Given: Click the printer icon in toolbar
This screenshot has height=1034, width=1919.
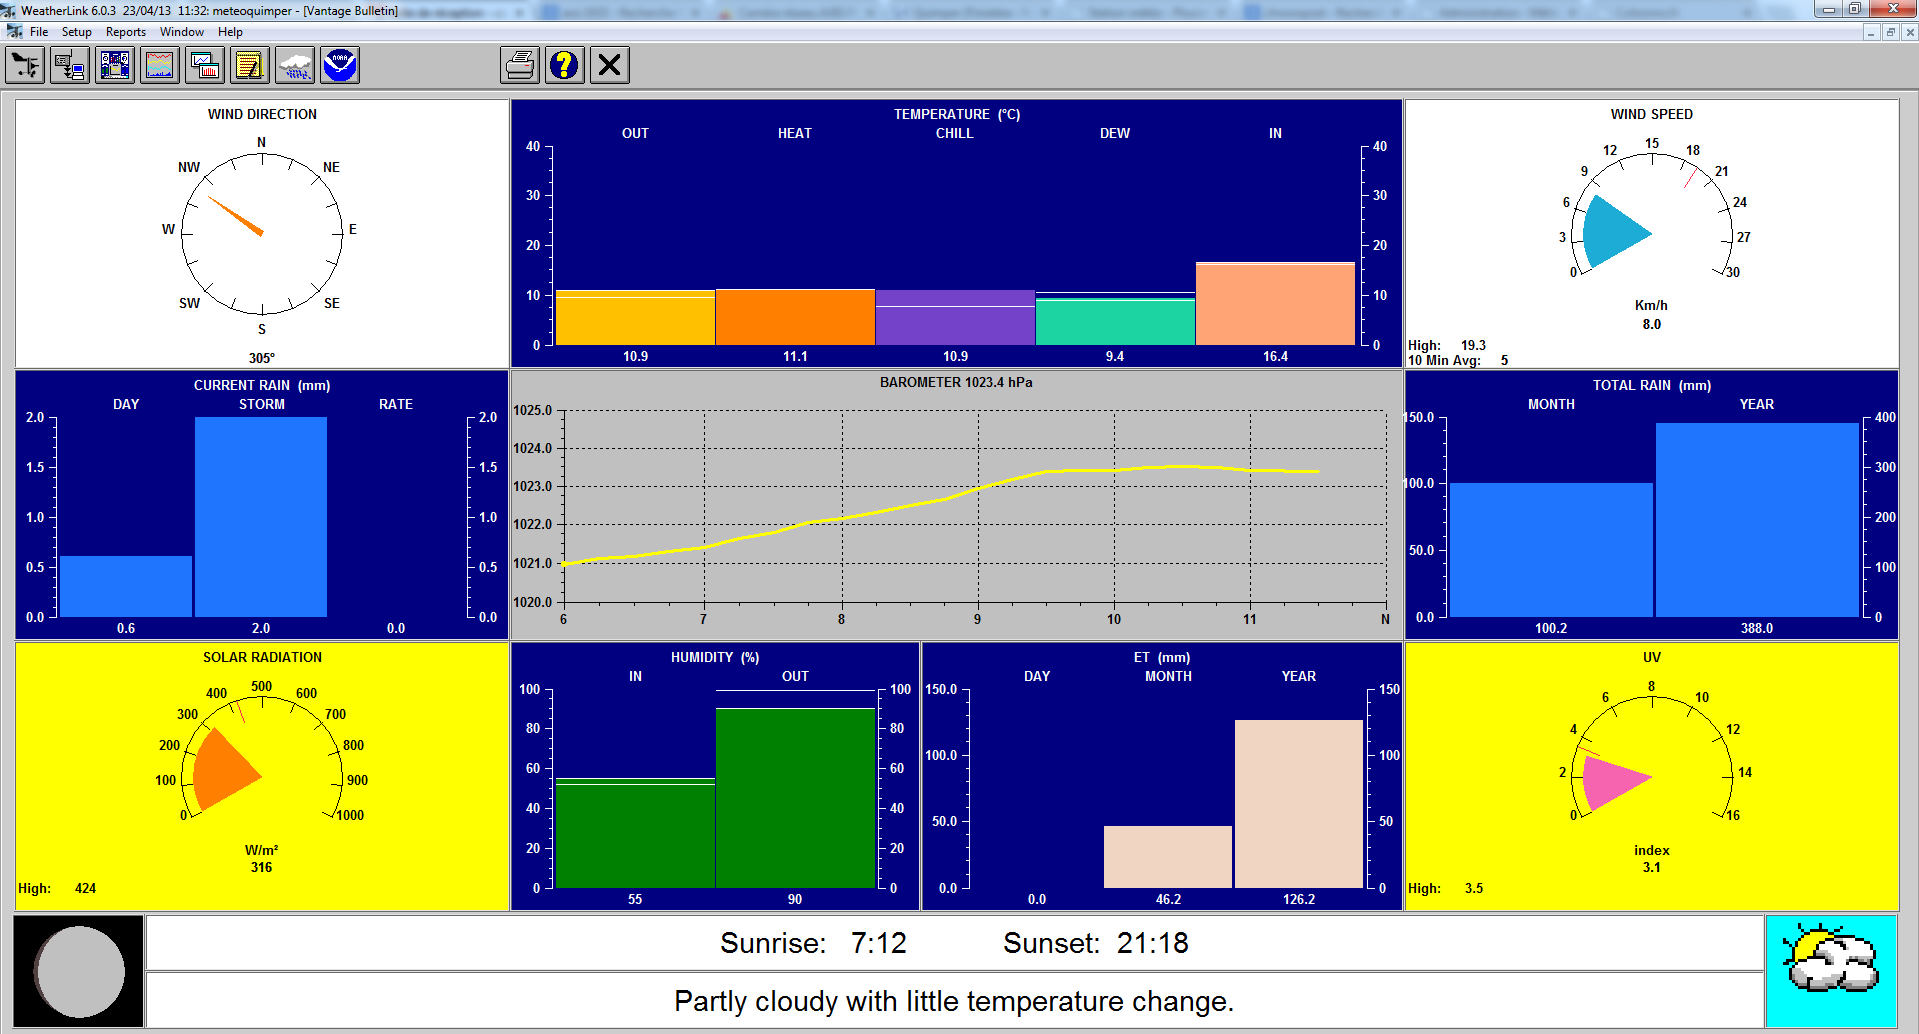Looking at the screenshot, I should coord(520,66).
